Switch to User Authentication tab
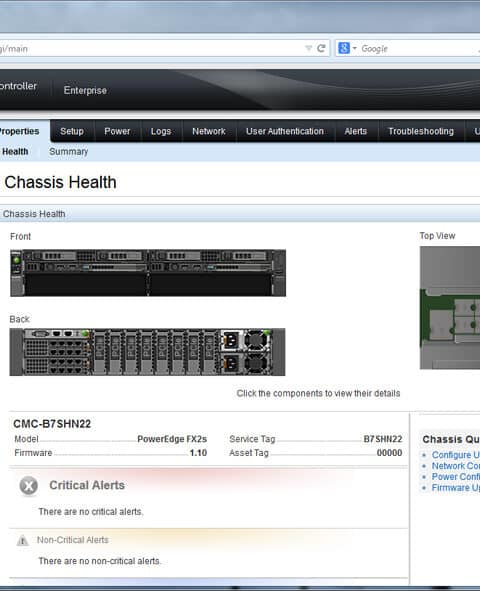 pyautogui.click(x=285, y=131)
